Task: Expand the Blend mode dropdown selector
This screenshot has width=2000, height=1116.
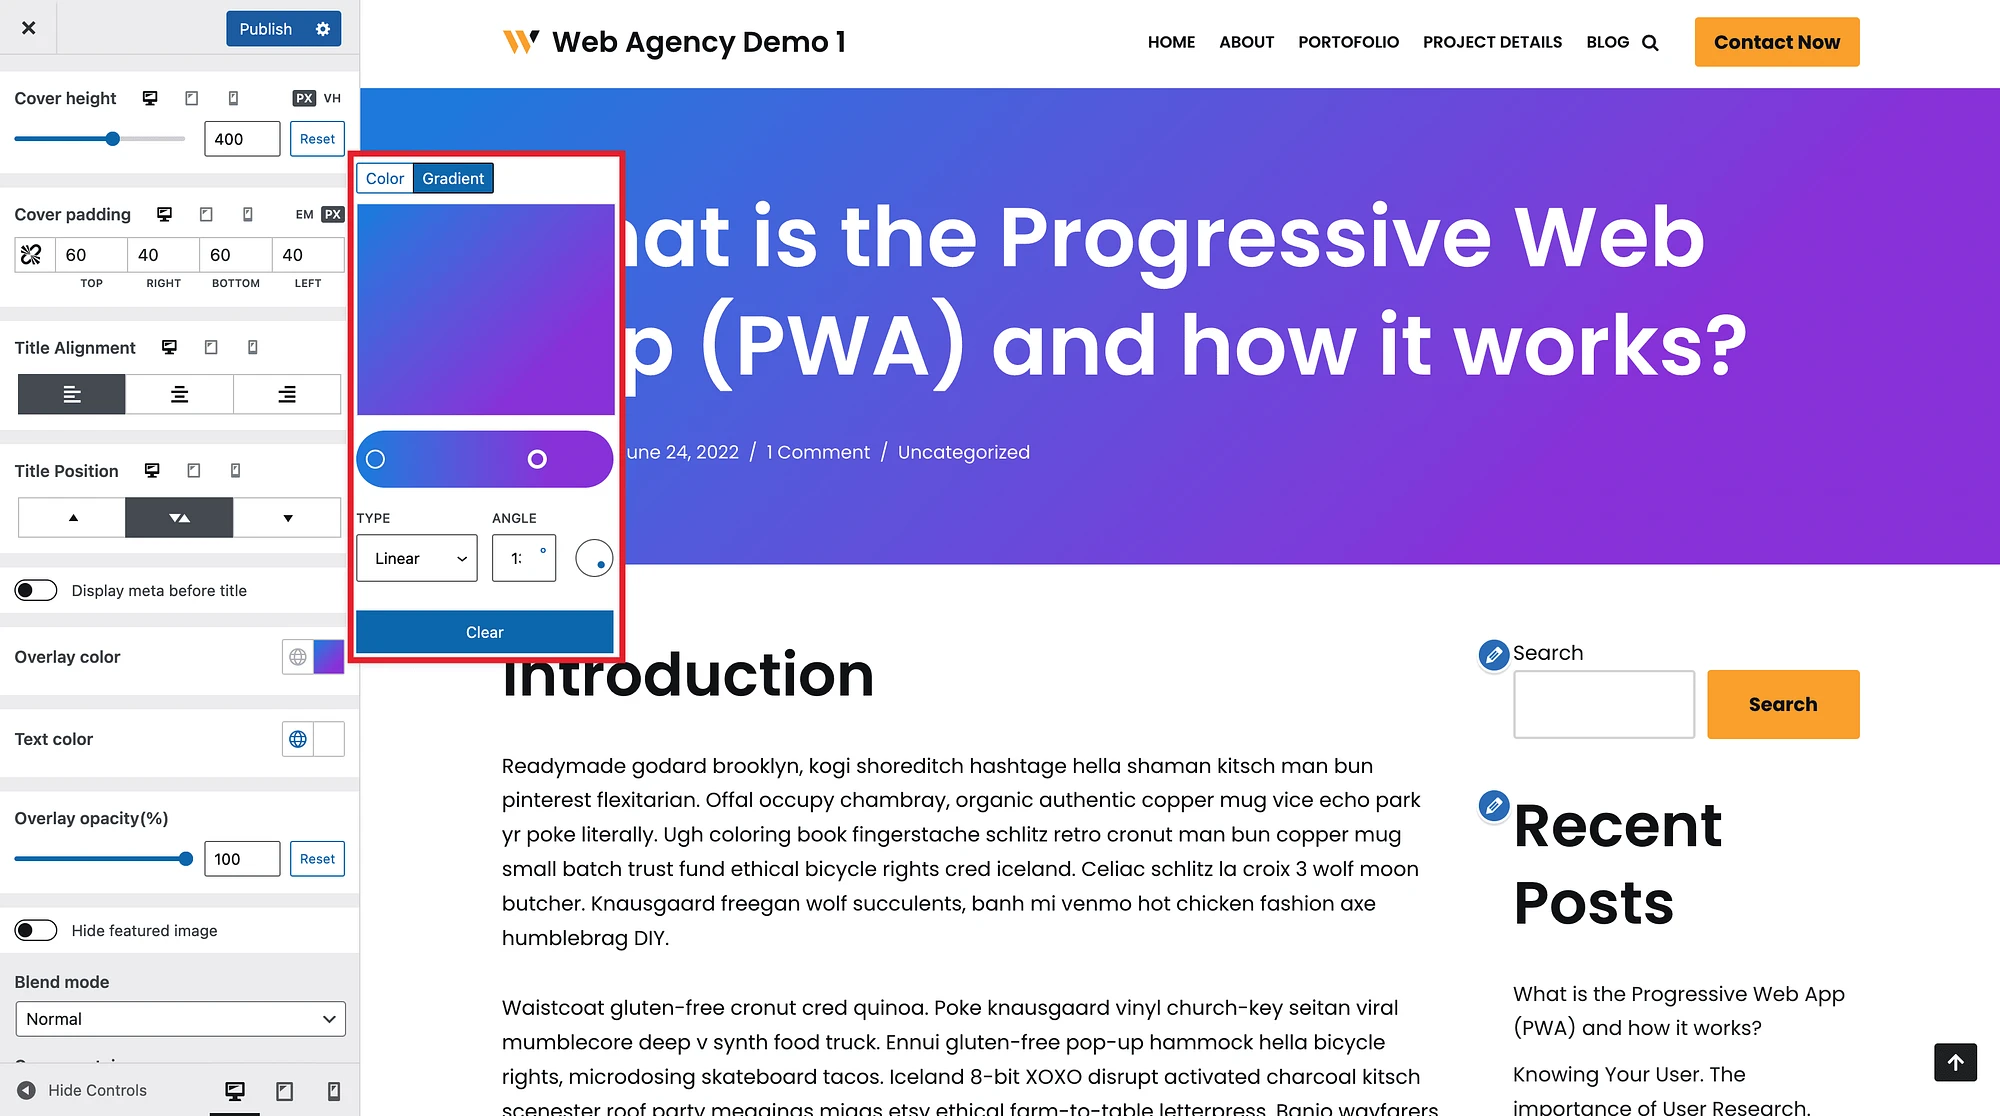Action: pos(180,1018)
